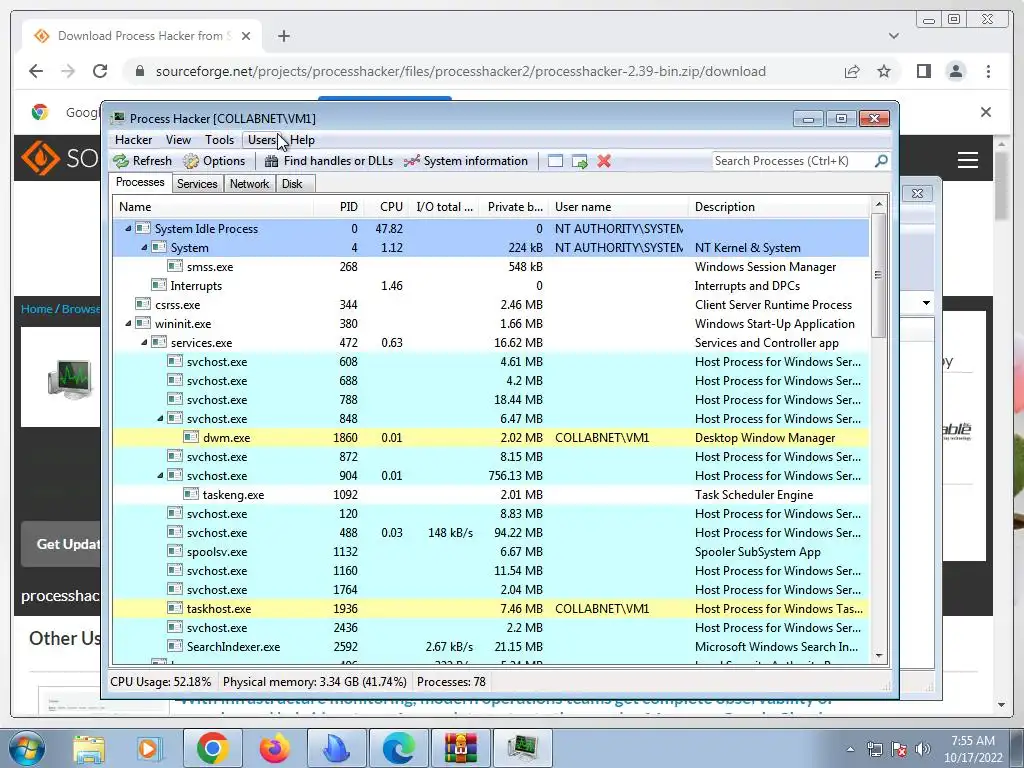This screenshot has height=768, width=1024.
Task: Click the process list vertical scrollbar thumb
Action: (878, 276)
